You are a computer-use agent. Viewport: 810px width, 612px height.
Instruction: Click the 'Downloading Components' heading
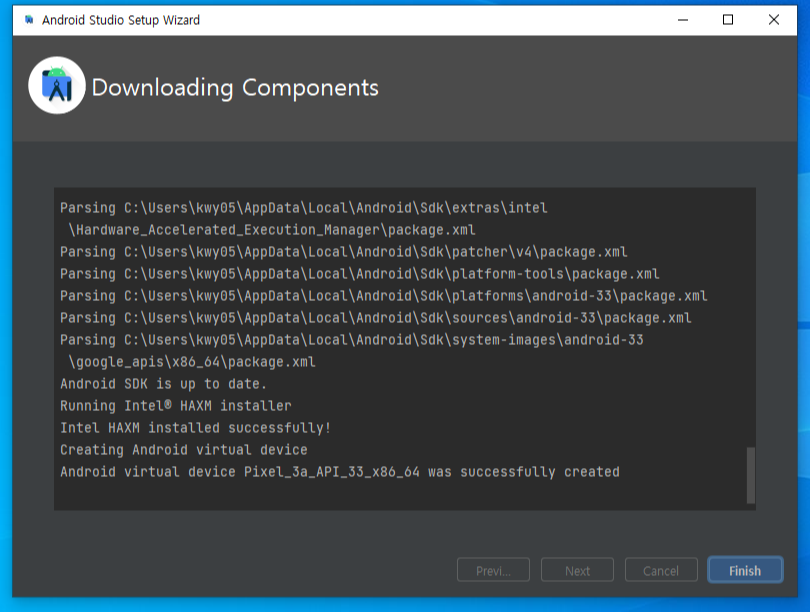click(x=235, y=87)
